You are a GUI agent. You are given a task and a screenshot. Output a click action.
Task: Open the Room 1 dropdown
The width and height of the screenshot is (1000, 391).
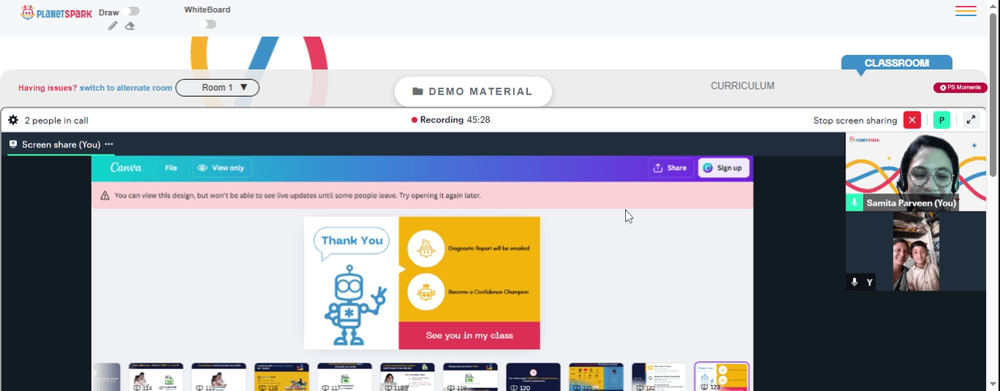217,87
